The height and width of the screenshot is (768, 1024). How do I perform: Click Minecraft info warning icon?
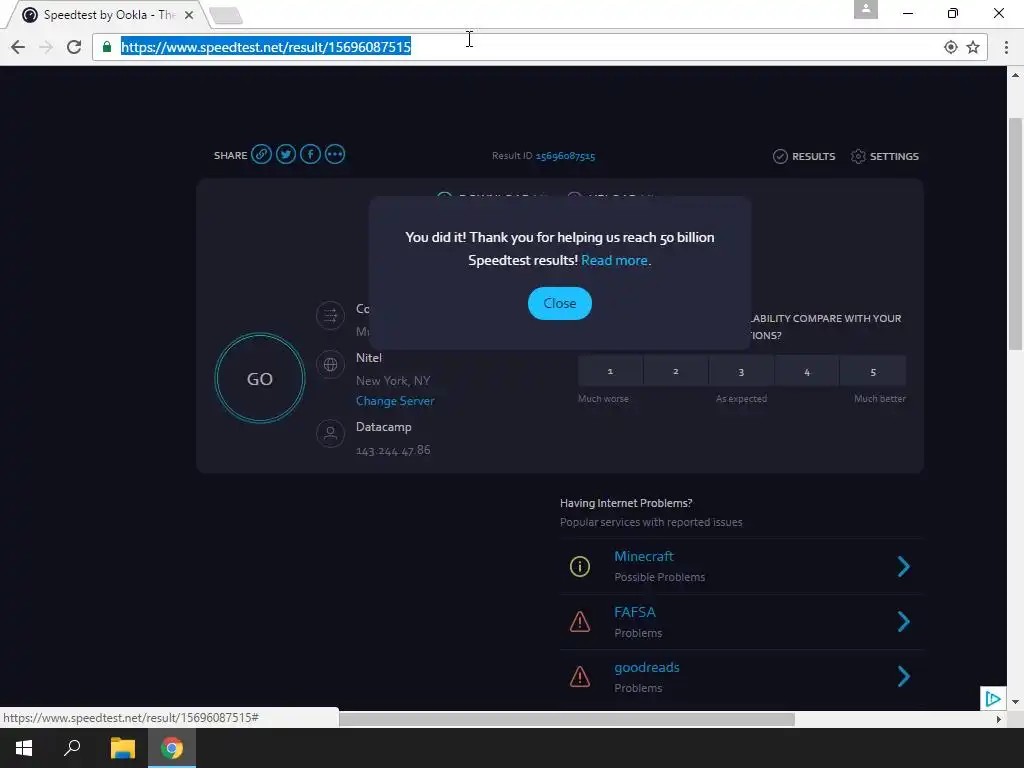(x=580, y=566)
